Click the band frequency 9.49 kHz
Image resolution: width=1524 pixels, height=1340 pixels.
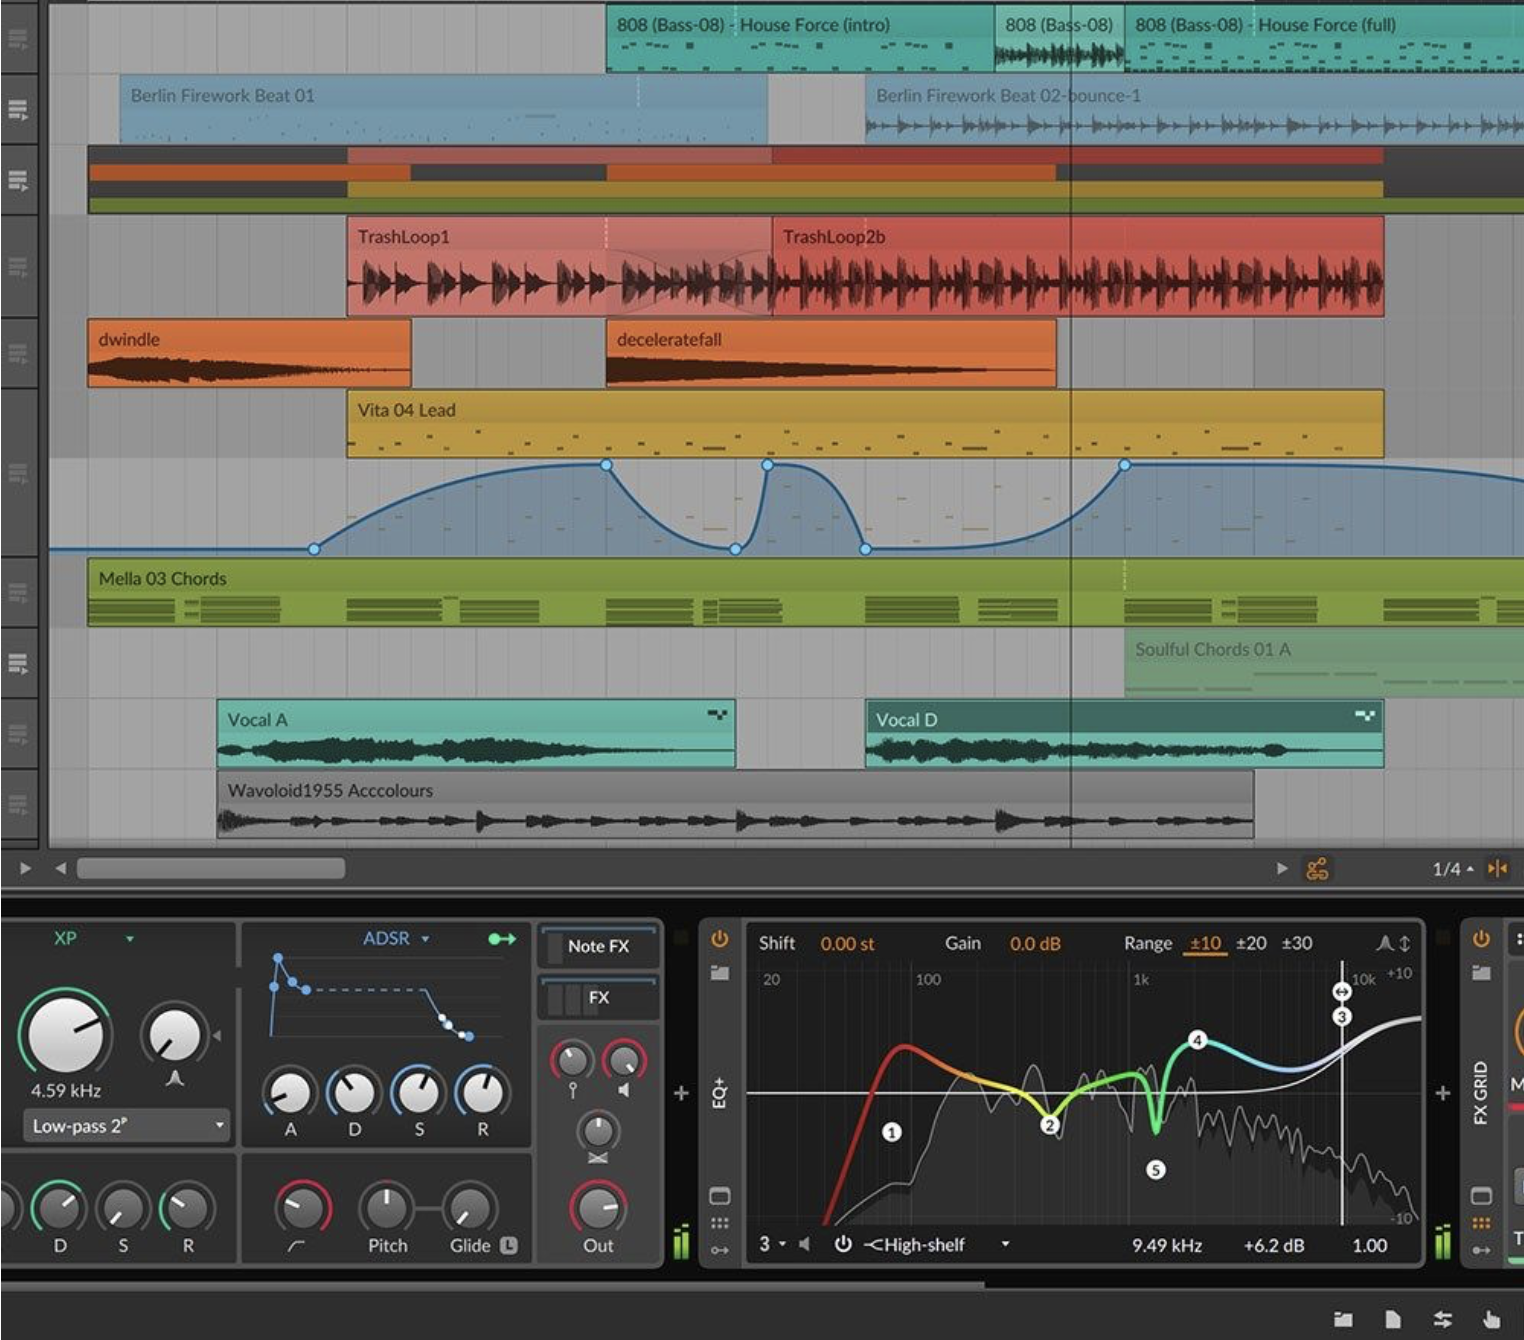pos(1167,1245)
